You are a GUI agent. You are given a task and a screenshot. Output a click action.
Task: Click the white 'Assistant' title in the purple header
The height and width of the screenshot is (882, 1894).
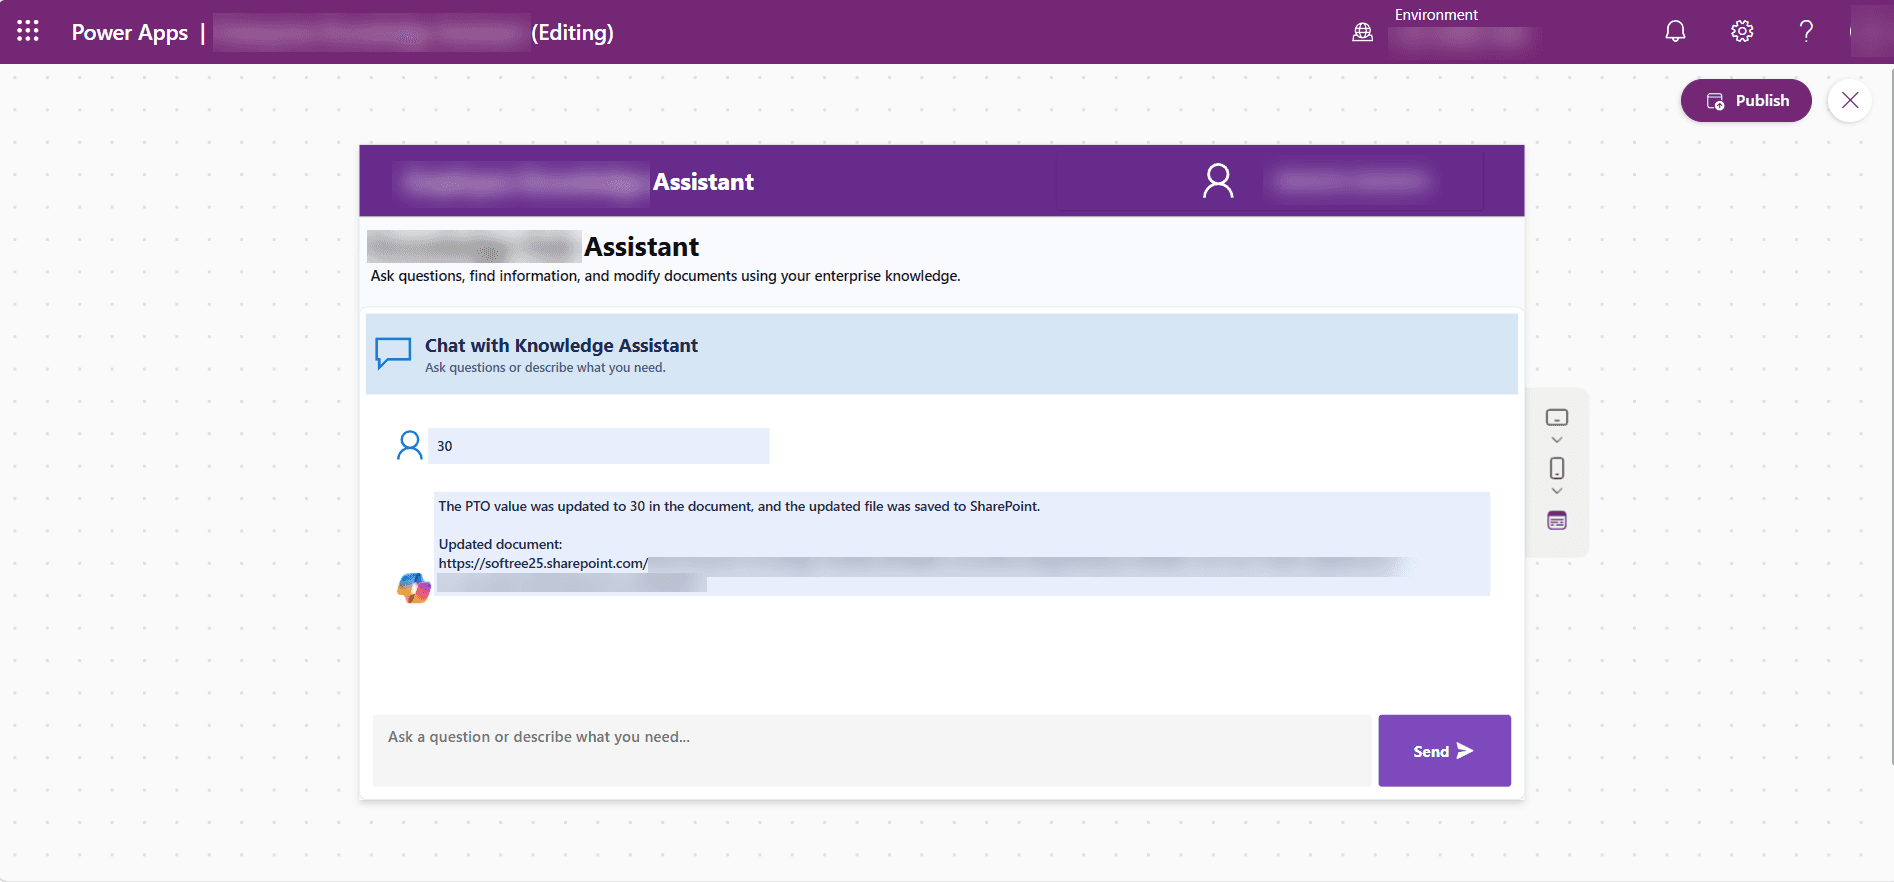click(x=703, y=182)
